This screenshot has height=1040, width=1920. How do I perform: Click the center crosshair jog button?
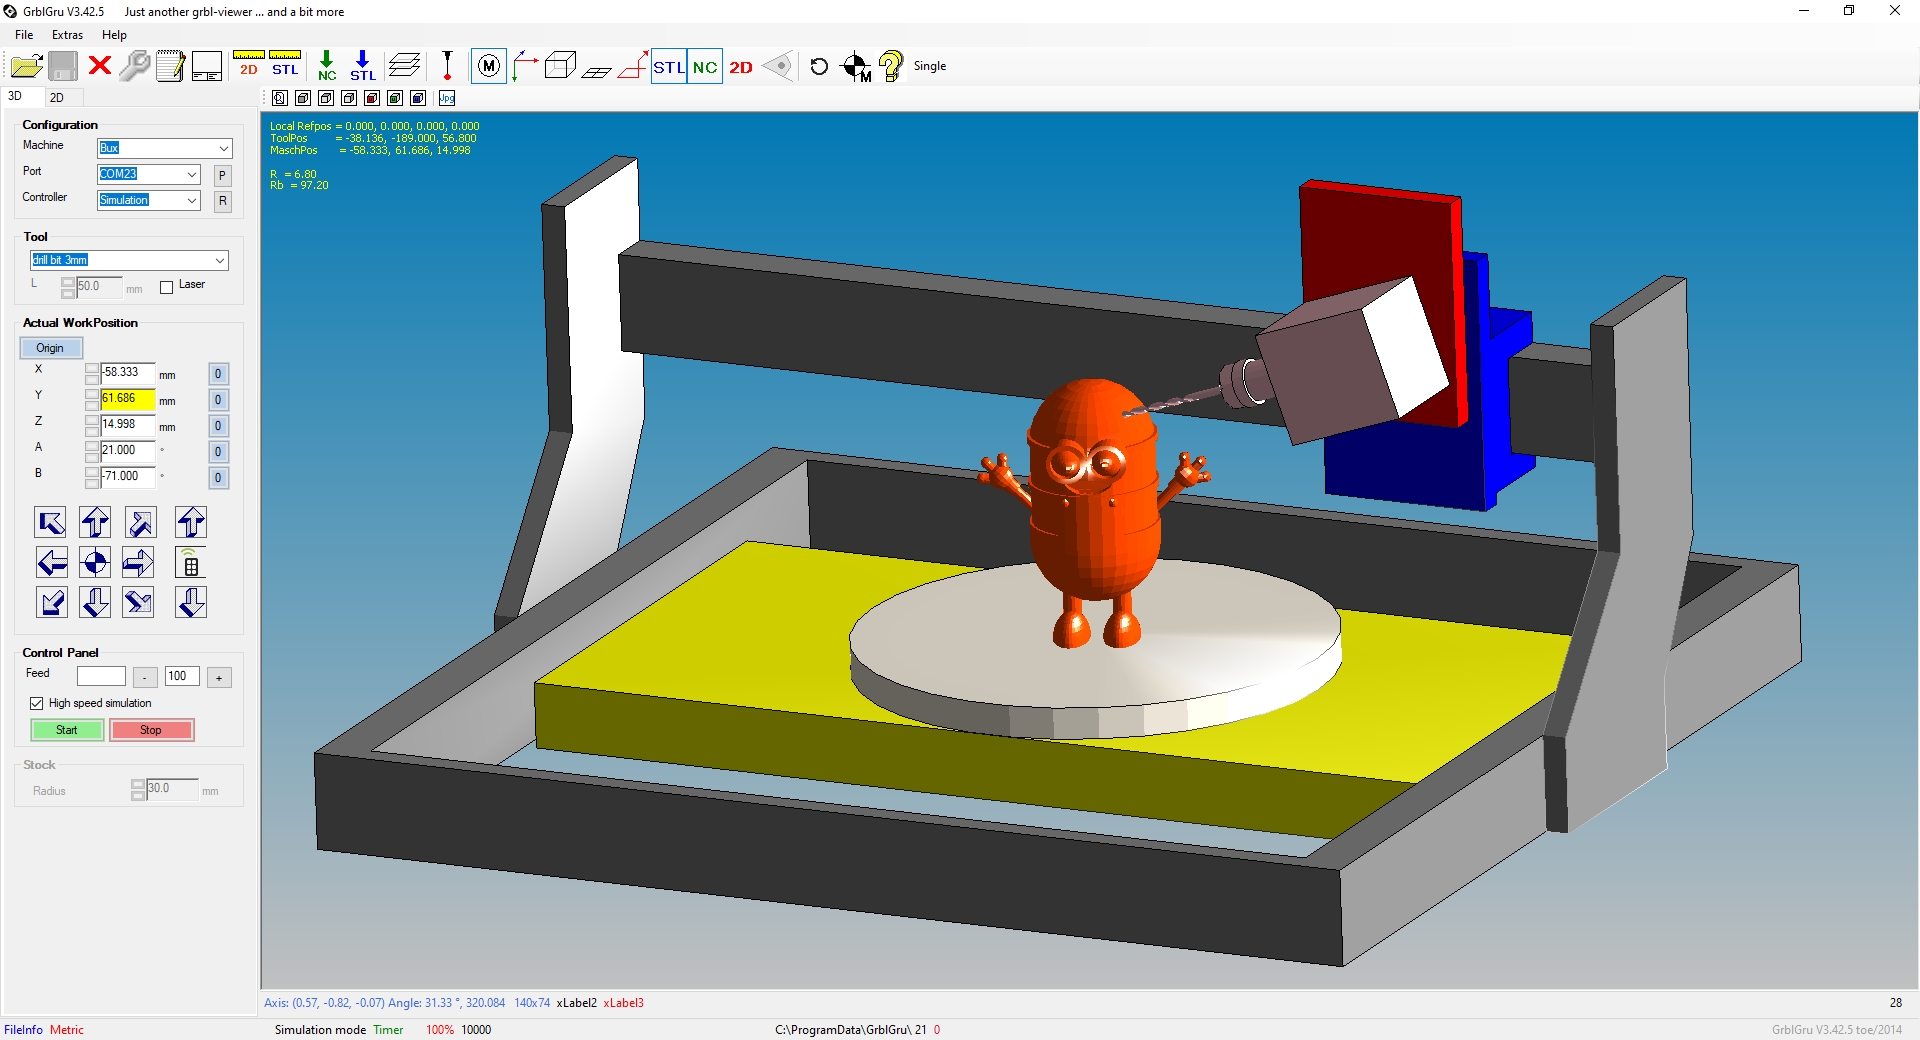[95, 562]
